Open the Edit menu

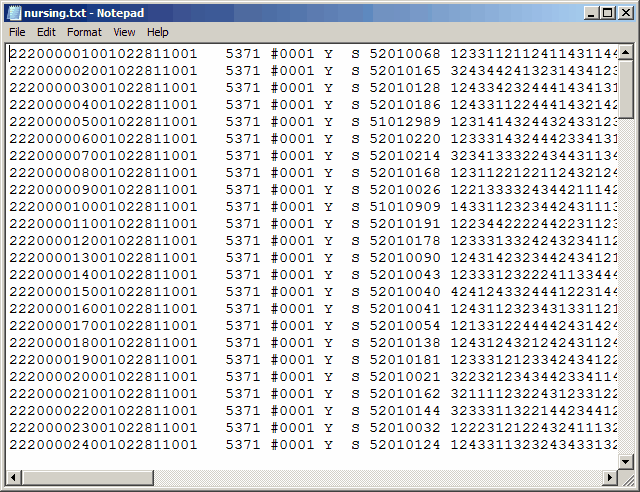46,32
